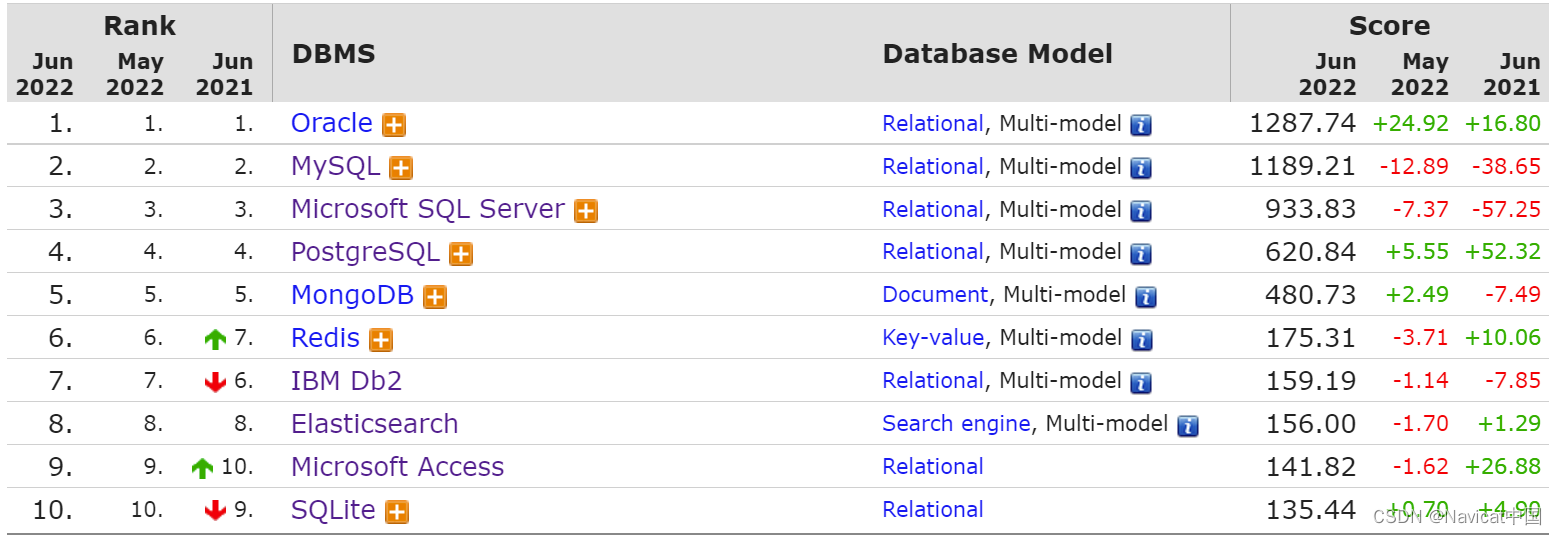Select Oracle's score 1287.74
Viewport: 1557px width, 535px height.
(x=1302, y=124)
